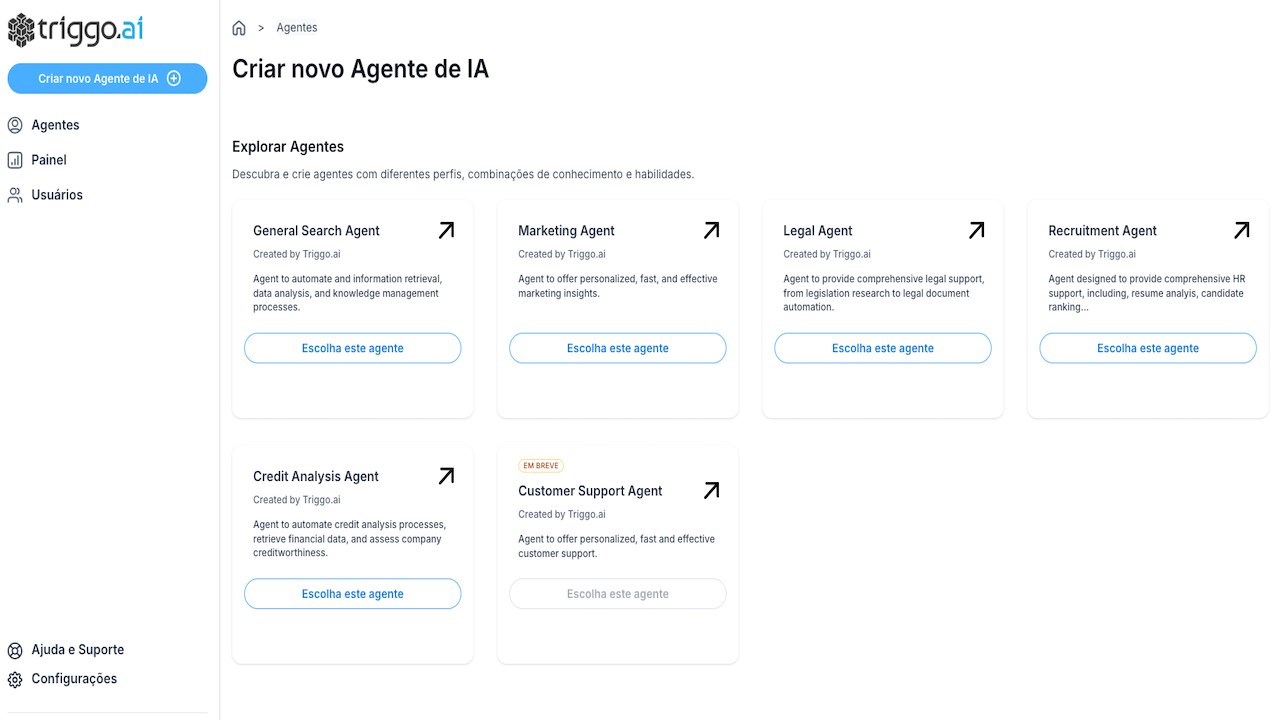The image size is (1280, 720).
Task: Open Recruitment Agent arrow icon
Action: coord(1241,230)
